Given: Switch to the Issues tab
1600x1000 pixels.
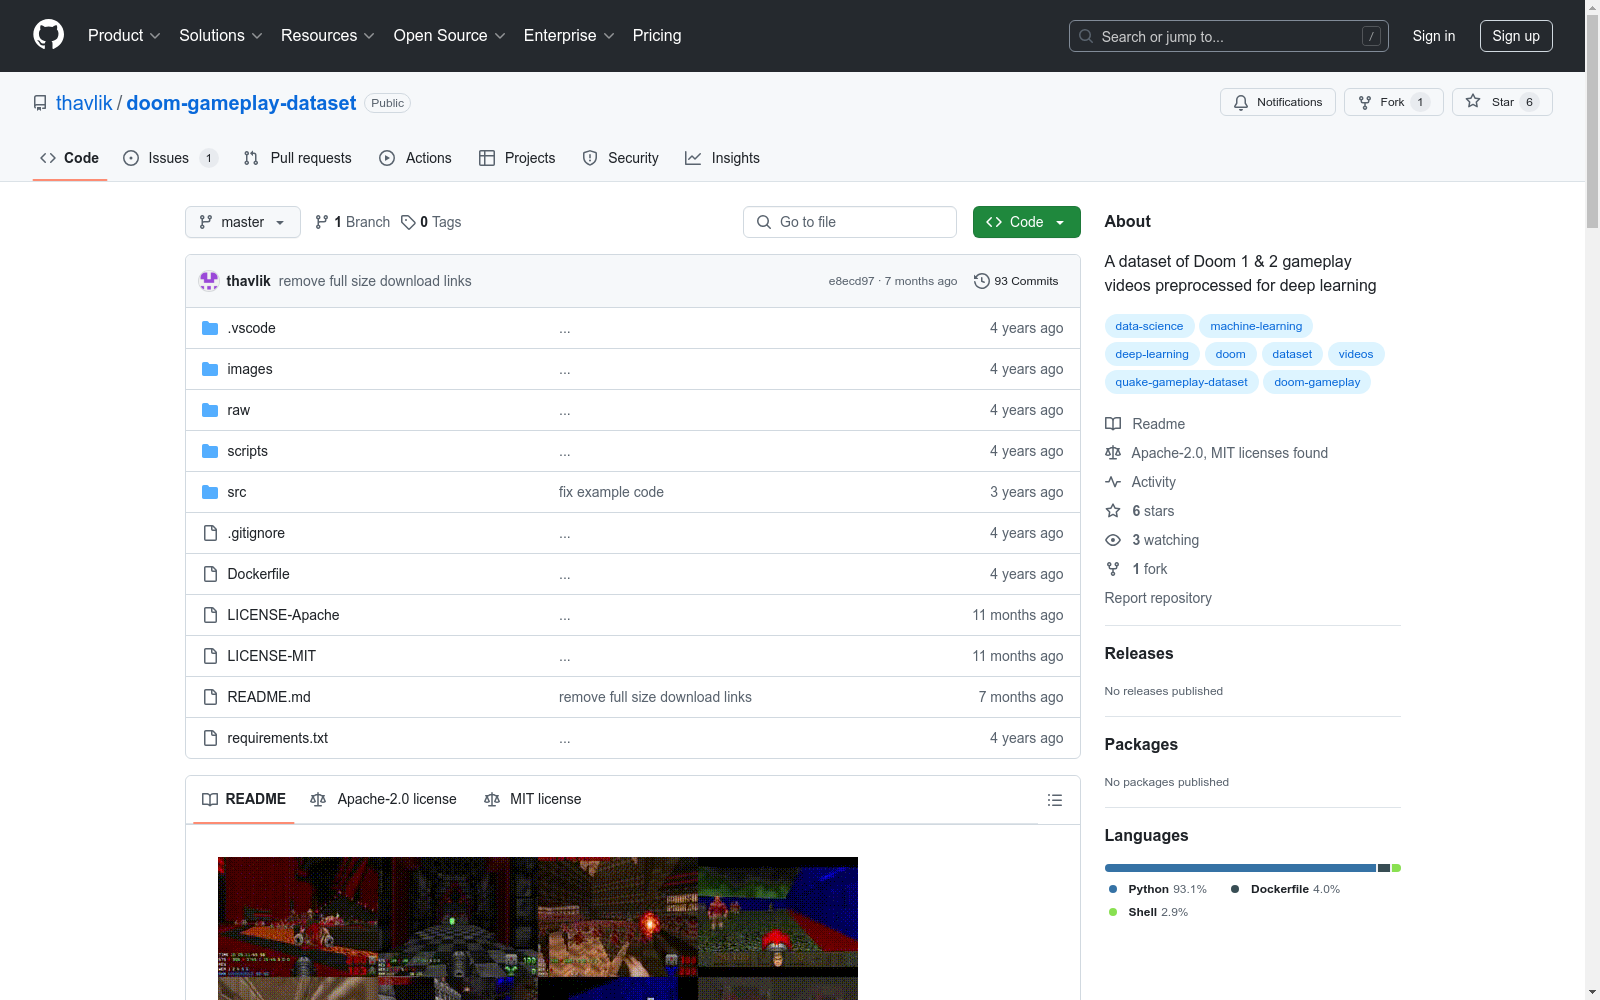Looking at the screenshot, I should coord(170,158).
